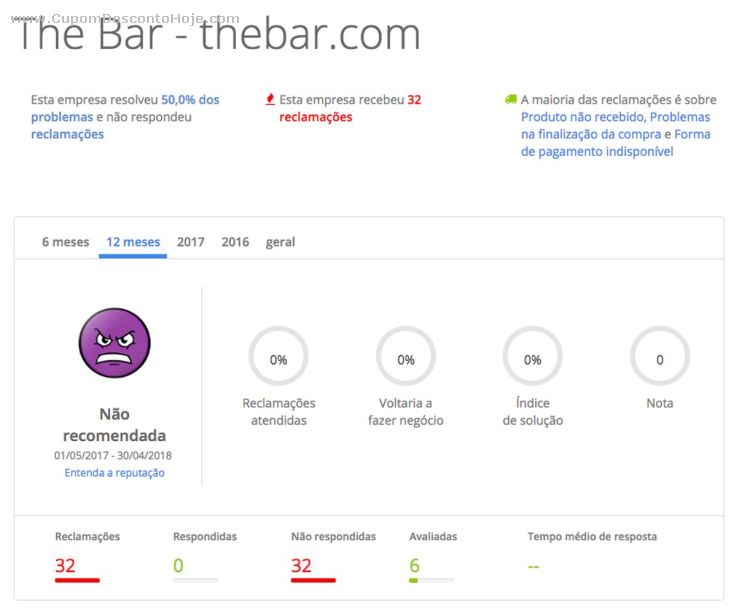
Task: Click the 50,0% dos problemas link
Action: pyautogui.click(x=125, y=108)
